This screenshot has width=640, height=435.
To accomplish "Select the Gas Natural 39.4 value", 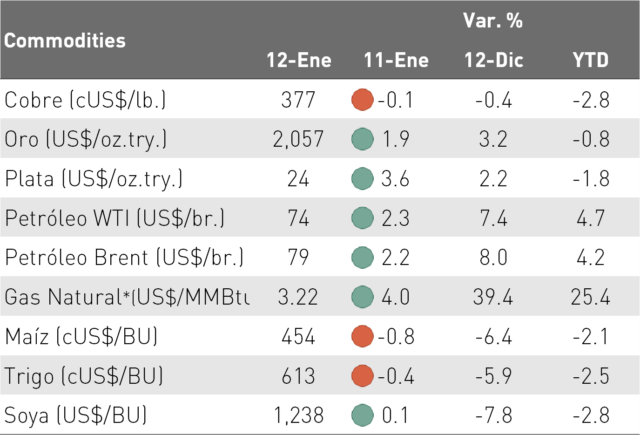I will (493, 297).
